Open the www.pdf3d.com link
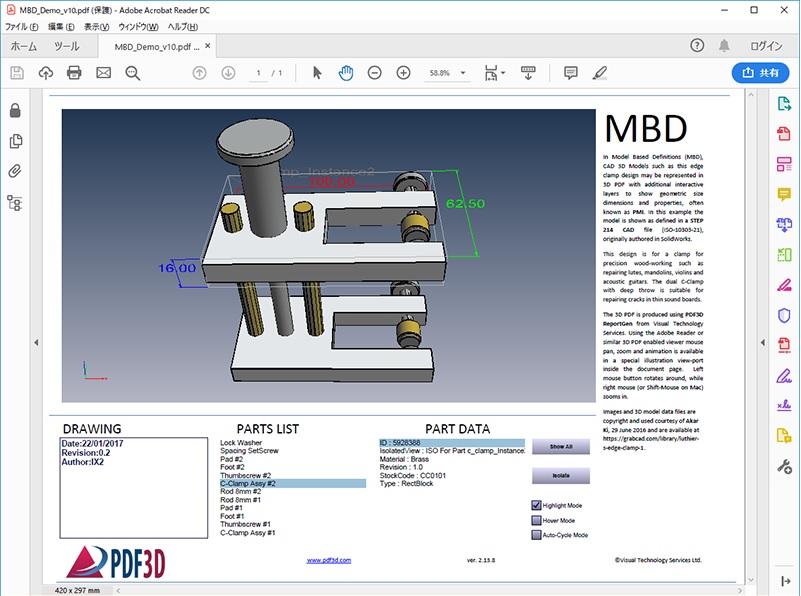This screenshot has width=801, height=596. click(x=328, y=561)
